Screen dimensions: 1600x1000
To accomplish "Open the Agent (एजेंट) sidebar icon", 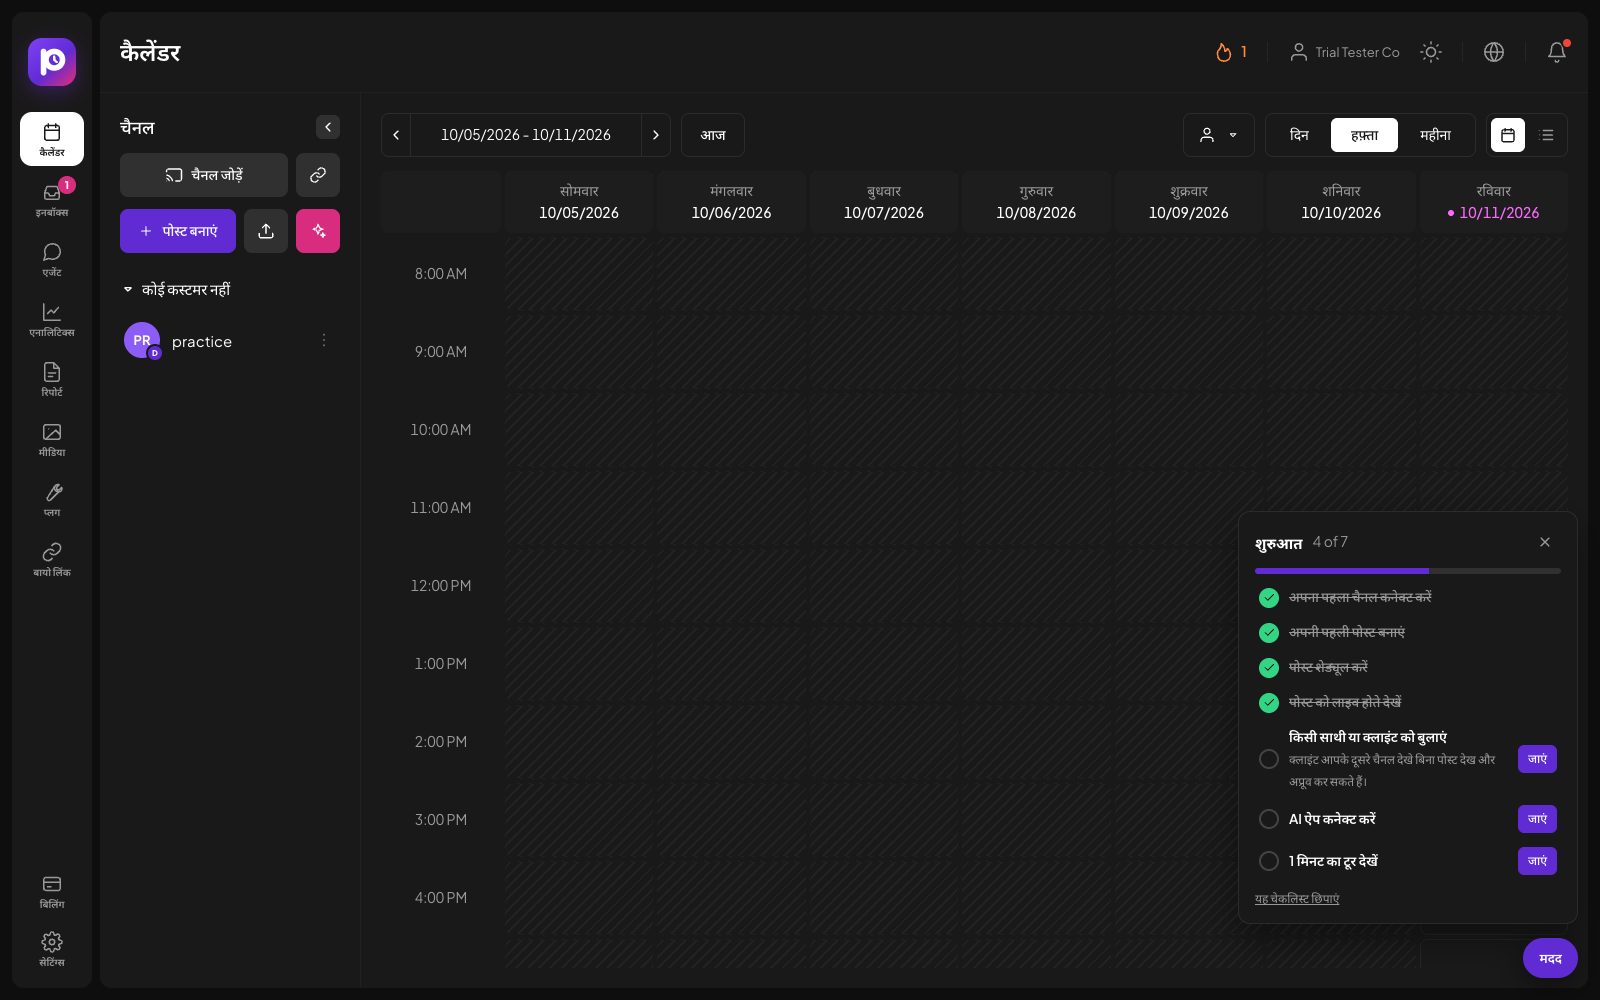I will pos(52,258).
